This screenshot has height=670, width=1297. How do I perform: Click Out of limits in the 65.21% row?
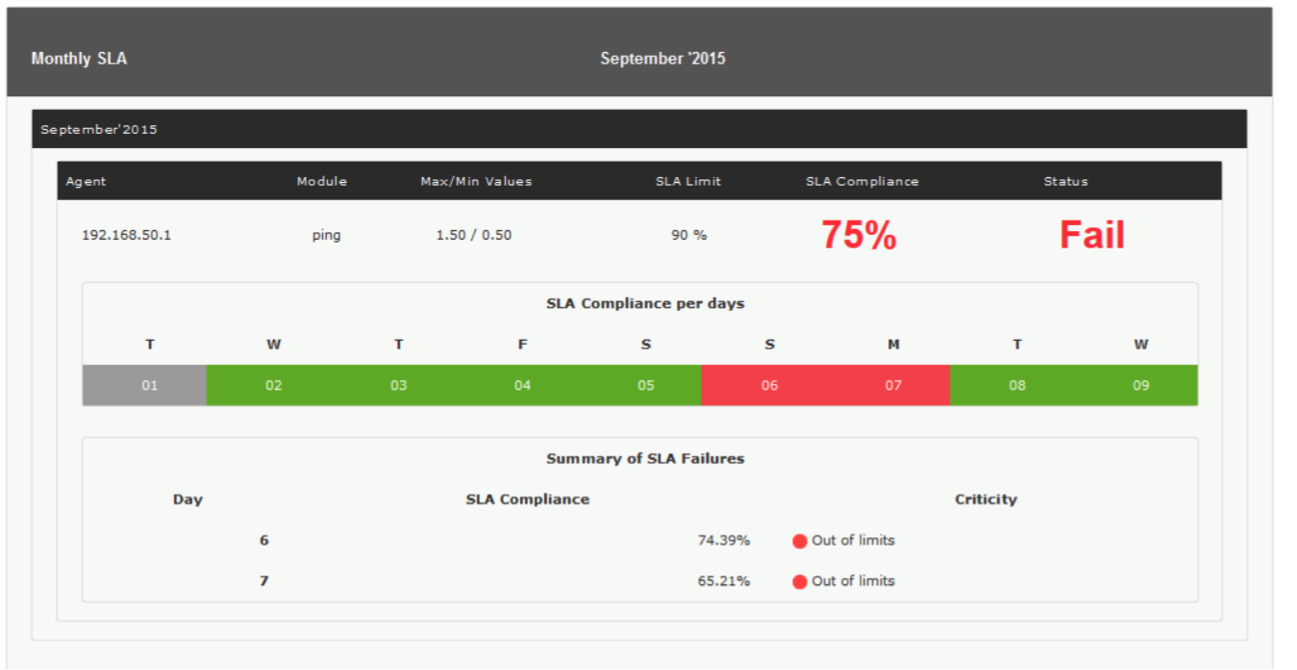pos(853,582)
